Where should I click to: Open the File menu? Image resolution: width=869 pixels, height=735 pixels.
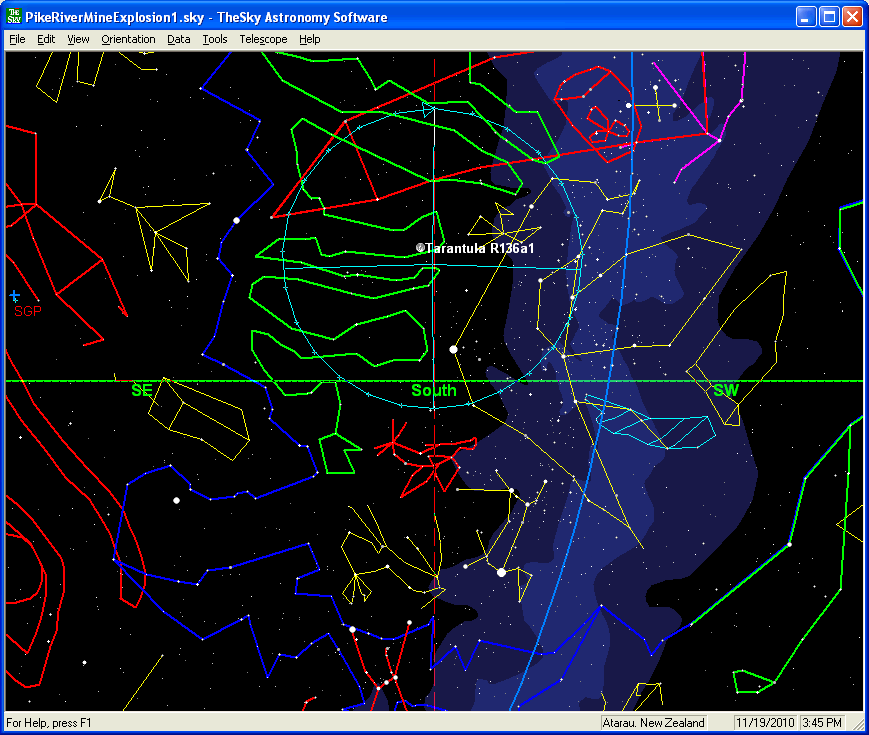(x=17, y=39)
